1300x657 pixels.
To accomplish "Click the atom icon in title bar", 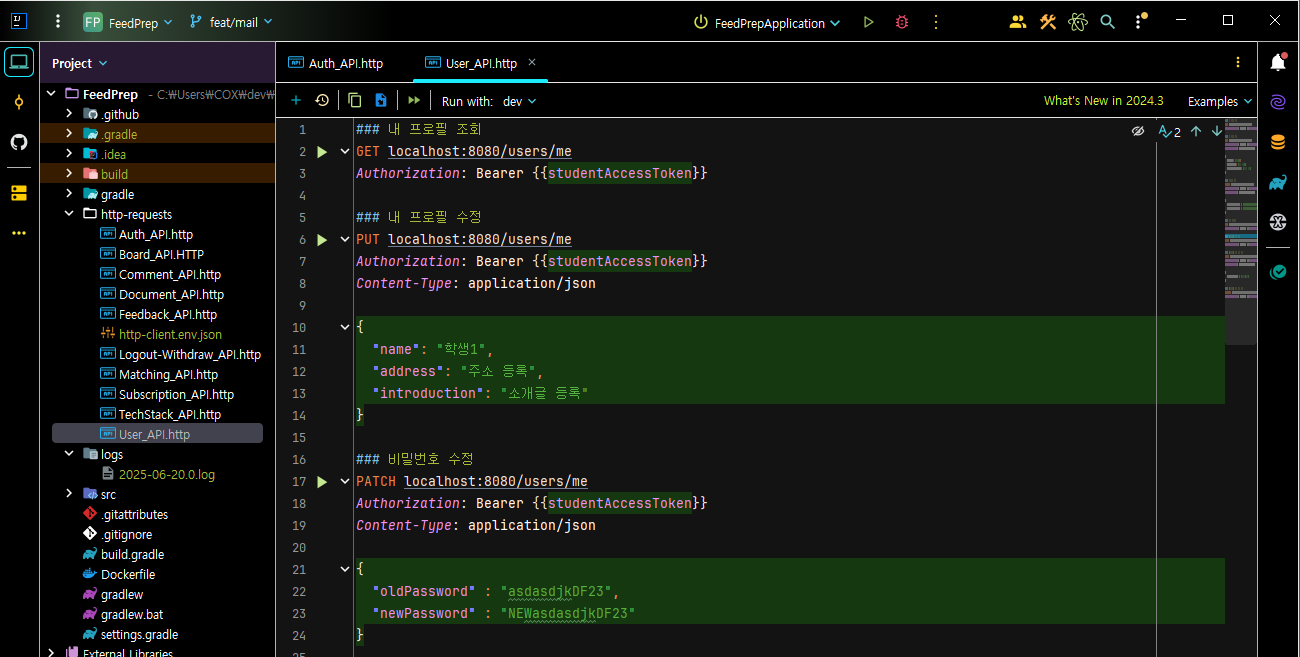I will point(1077,22).
